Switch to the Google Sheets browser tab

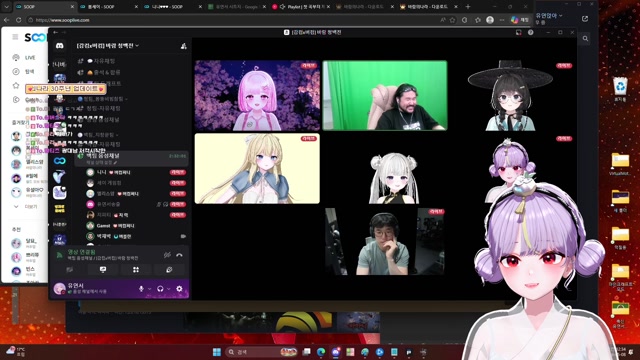point(237,7)
